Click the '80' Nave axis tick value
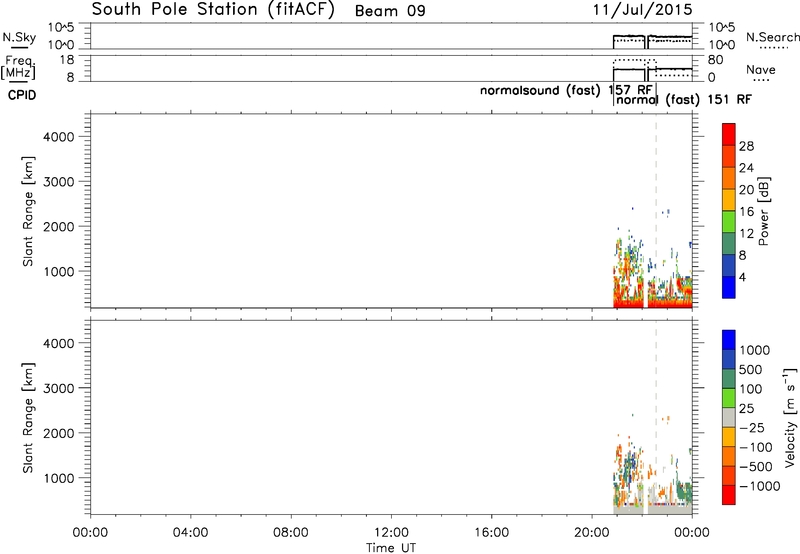The width and height of the screenshot is (800, 554). [715, 60]
